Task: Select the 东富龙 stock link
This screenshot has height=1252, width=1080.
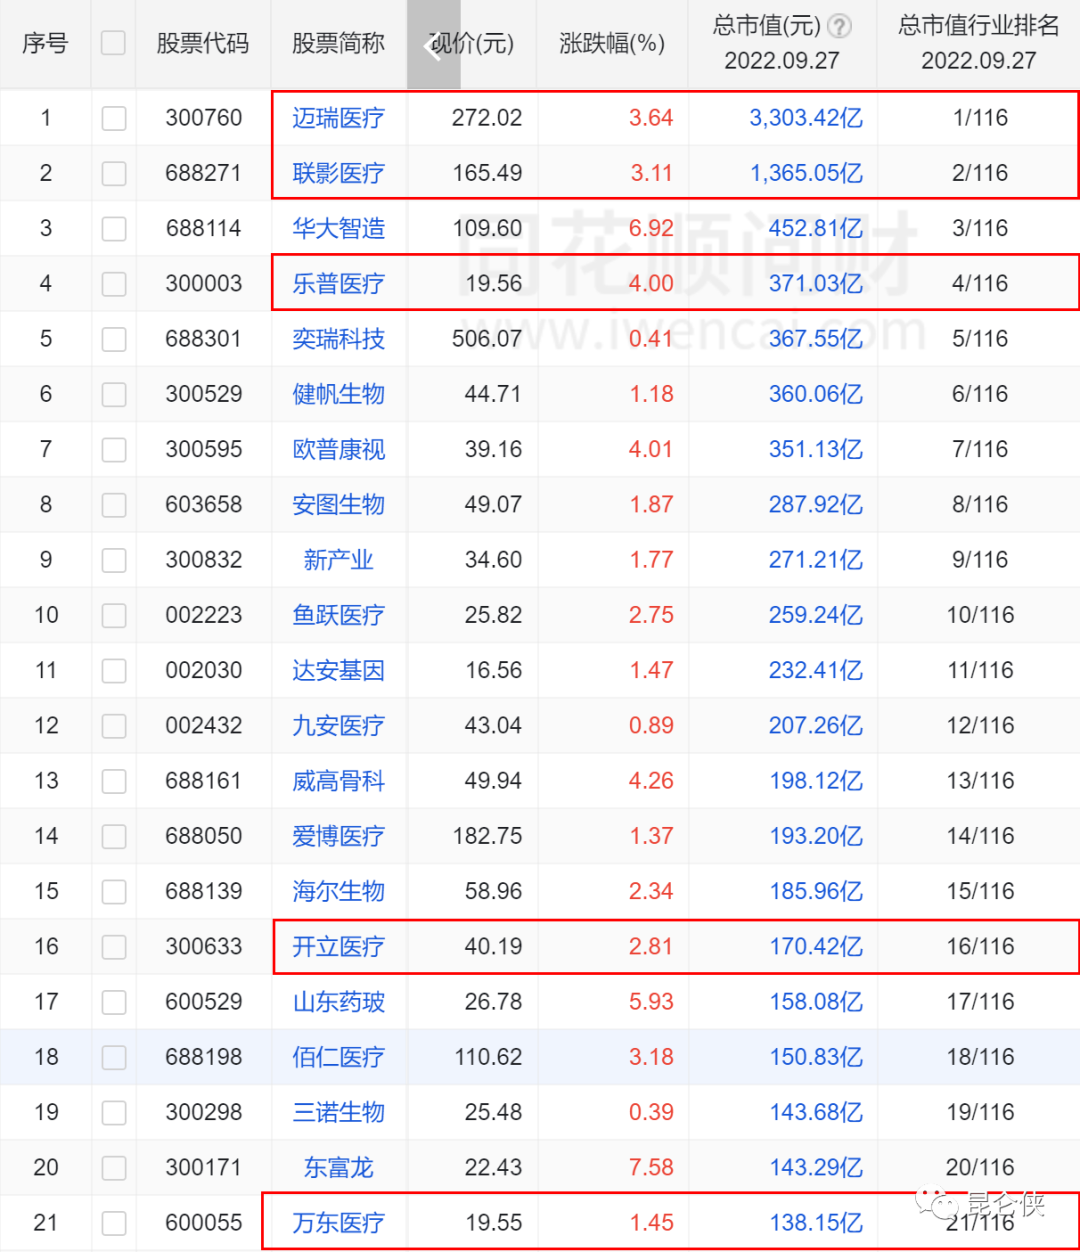Action: tap(338, 1168)
